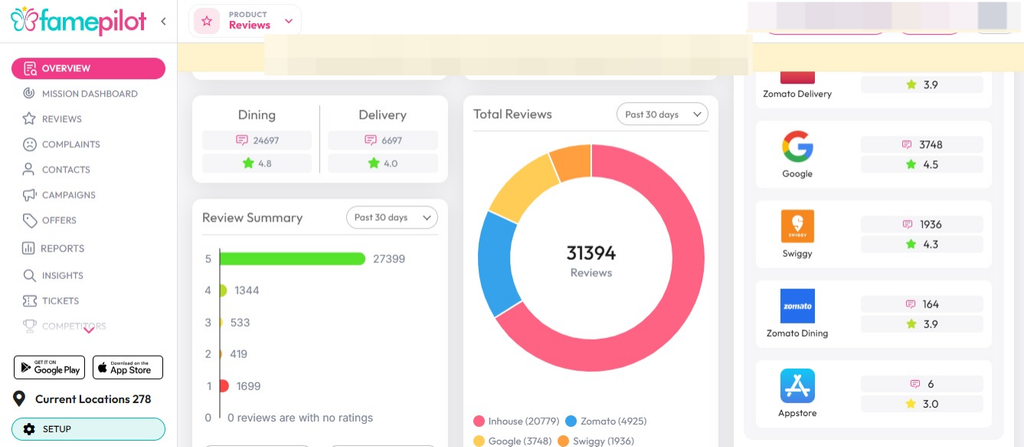
Task: Click the green 5-star rating bar
Action: [293, 259]
